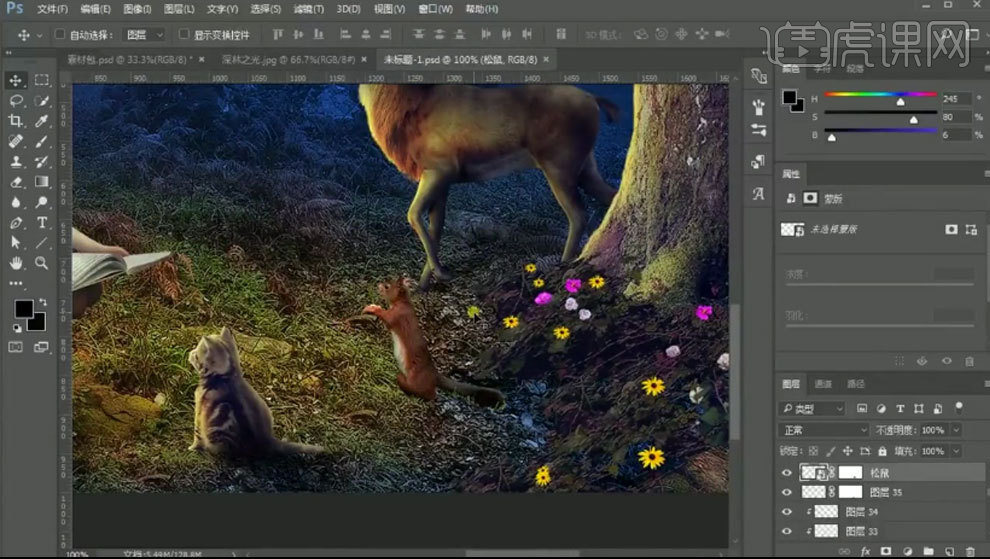Hide layer 图层 33
990x559 pixels.
coord(787,531)
